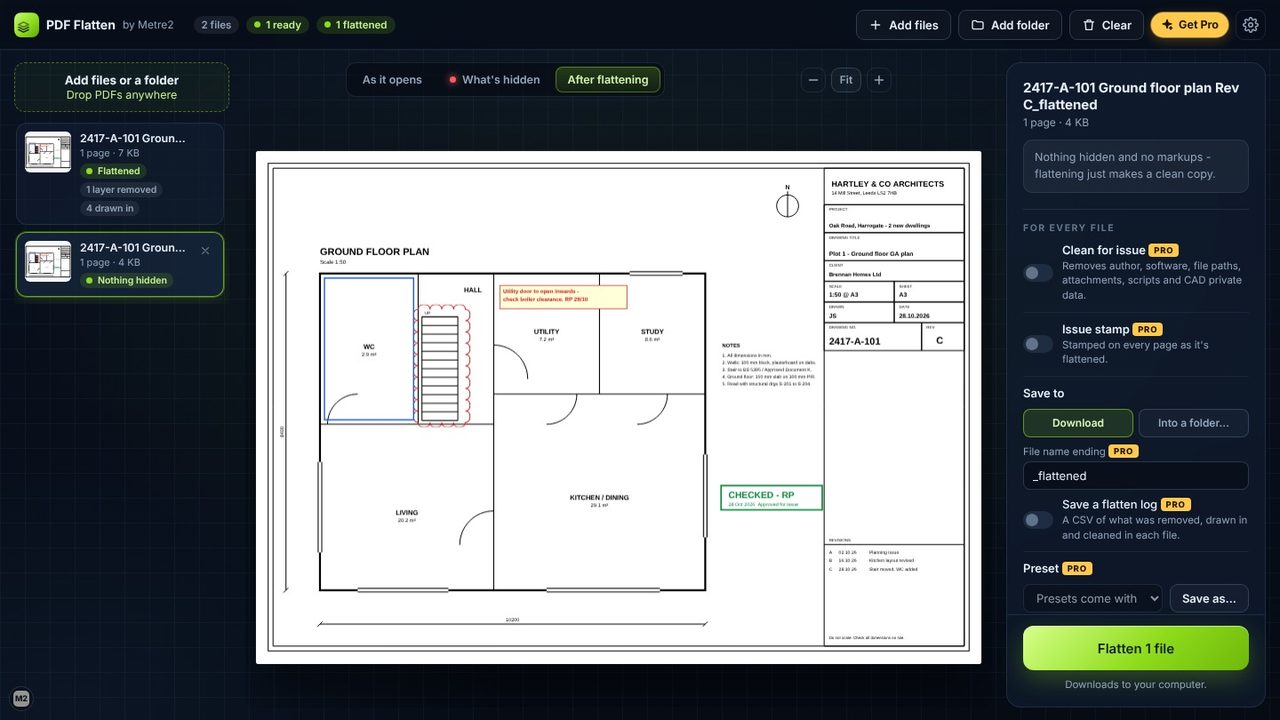Click the 1 ready status chip
The width and height of the screenshot is (1280, 720).
click(x=278, y=25)
